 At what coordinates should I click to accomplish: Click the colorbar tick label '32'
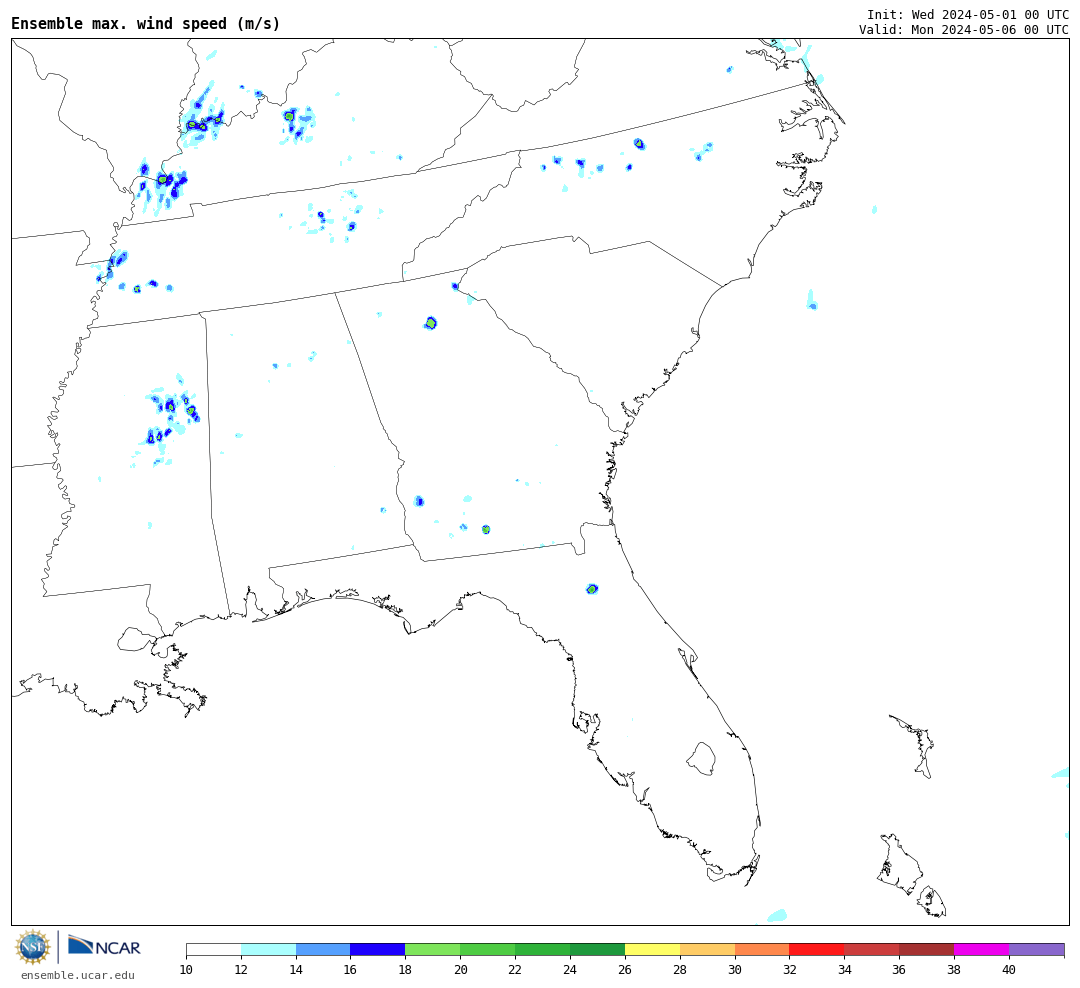[x=789, y=970]
